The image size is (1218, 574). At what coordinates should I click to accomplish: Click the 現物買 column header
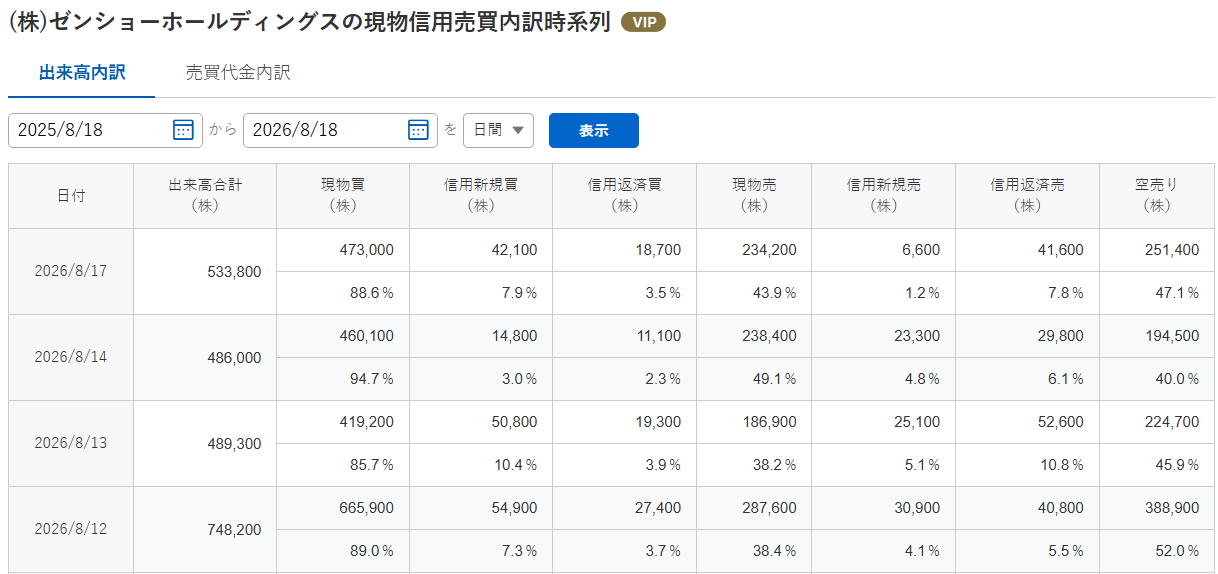tap(343, 196)
